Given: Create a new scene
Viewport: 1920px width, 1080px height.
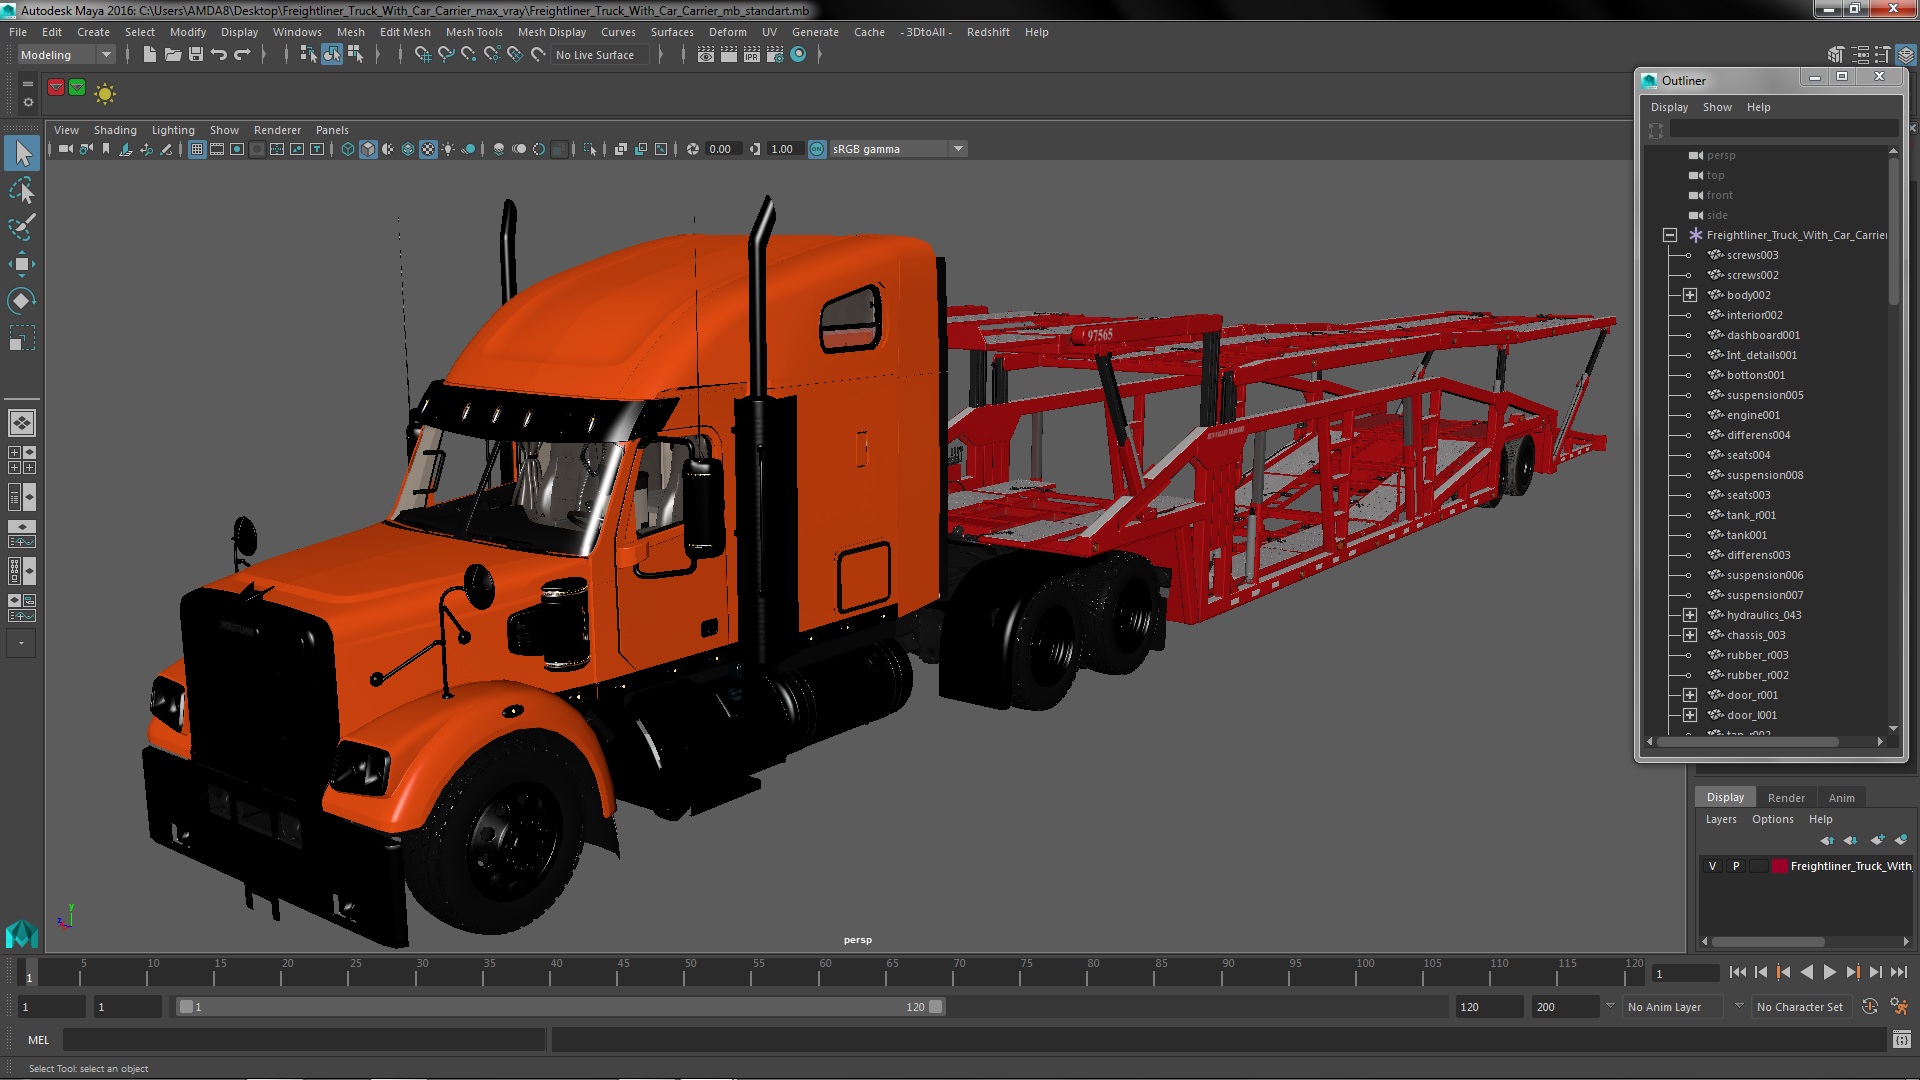Looking at the screenshot, I should (x=150, y=55).
